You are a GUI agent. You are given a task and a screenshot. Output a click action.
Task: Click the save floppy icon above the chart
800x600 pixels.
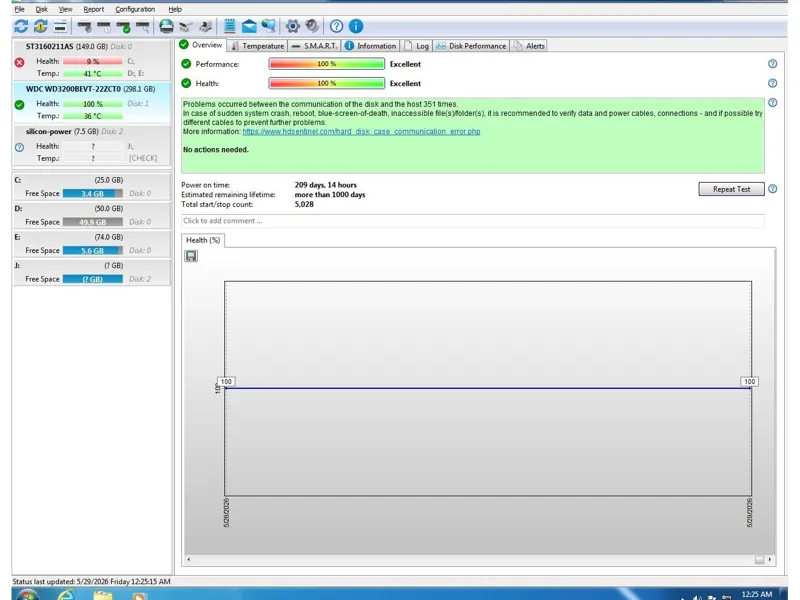point(191,256)
